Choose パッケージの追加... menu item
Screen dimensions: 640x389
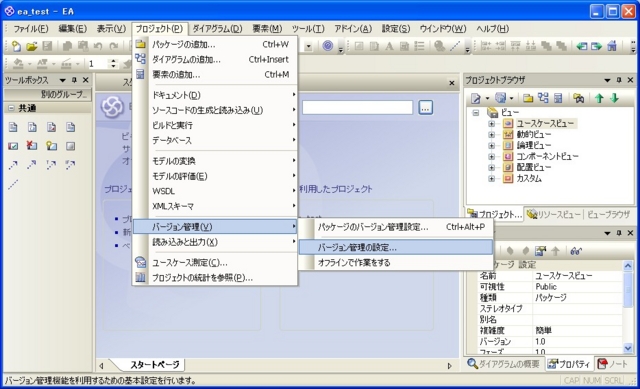215,44
